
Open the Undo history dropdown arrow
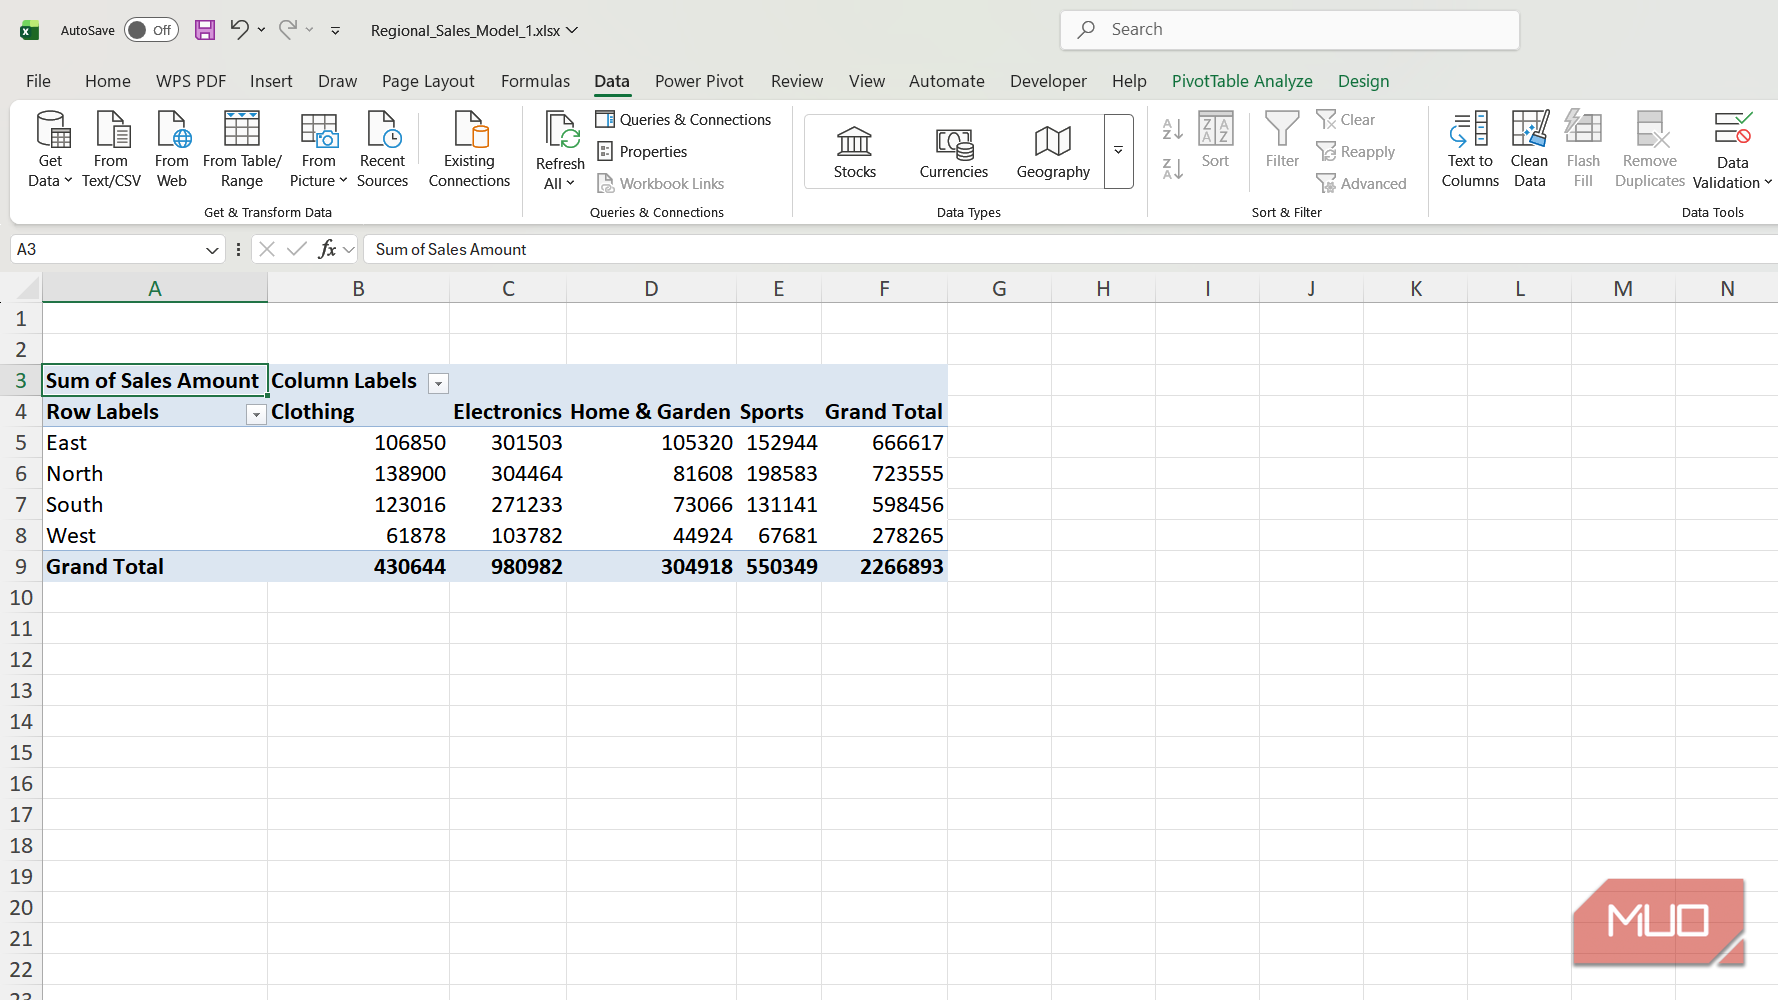point(261,30)
